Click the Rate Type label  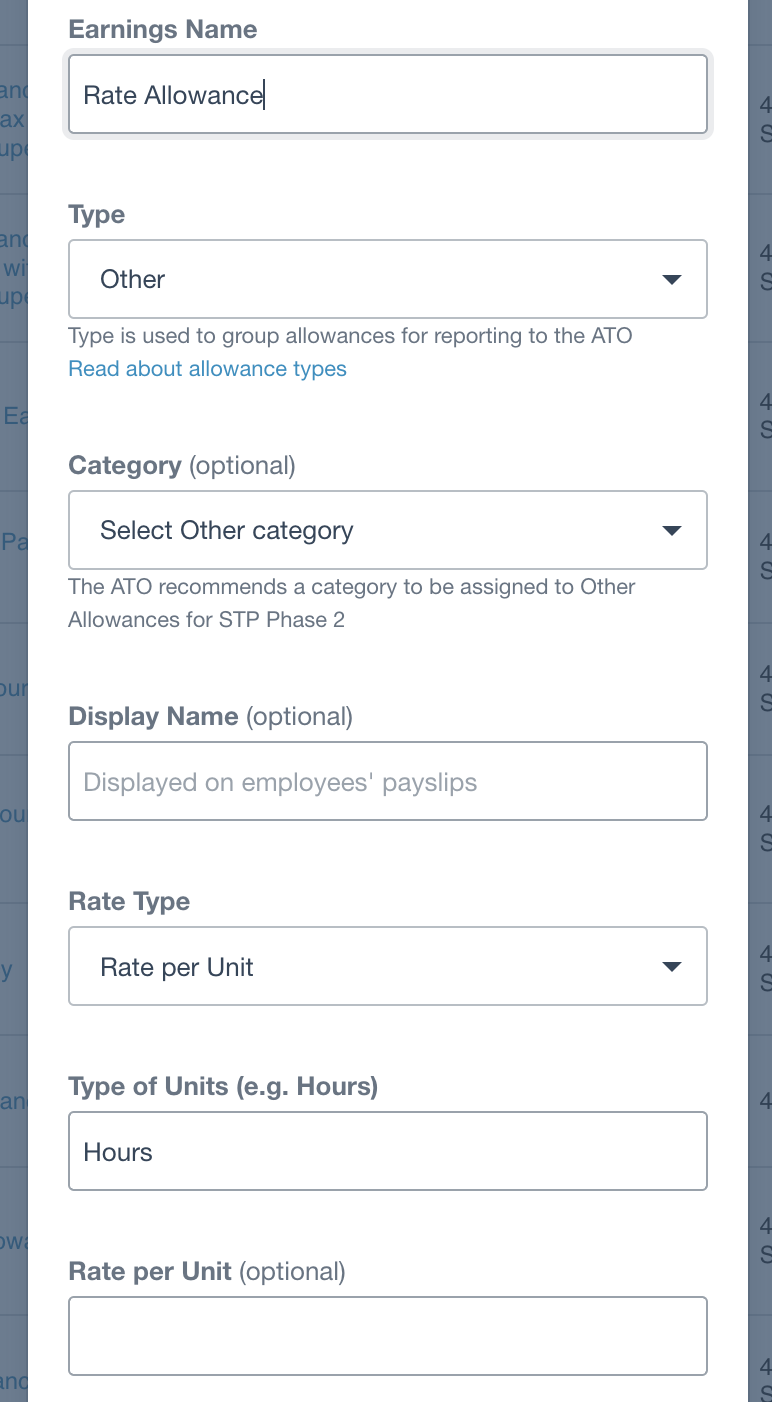coord(128,902)
